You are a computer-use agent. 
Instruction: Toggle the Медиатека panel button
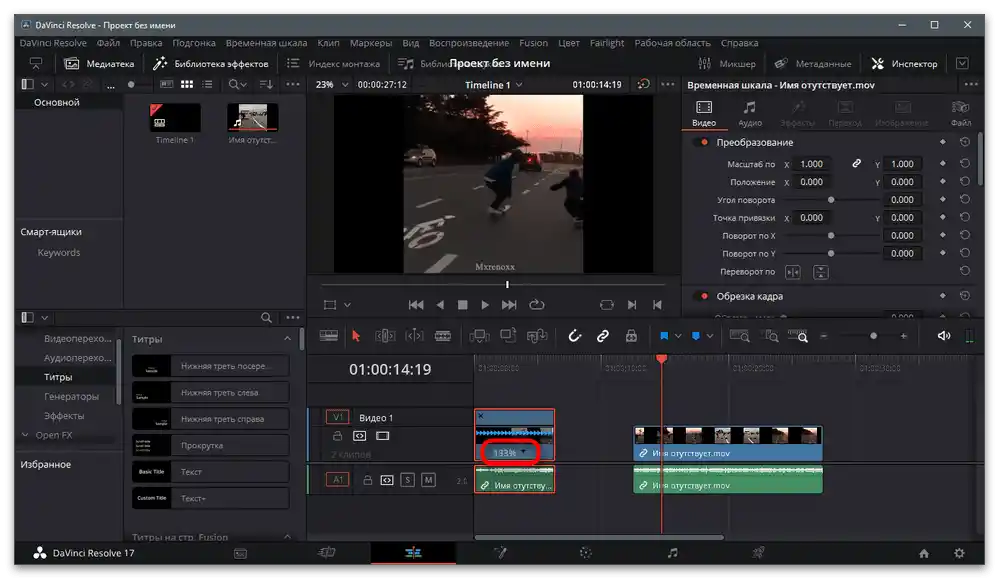point(99,64)
